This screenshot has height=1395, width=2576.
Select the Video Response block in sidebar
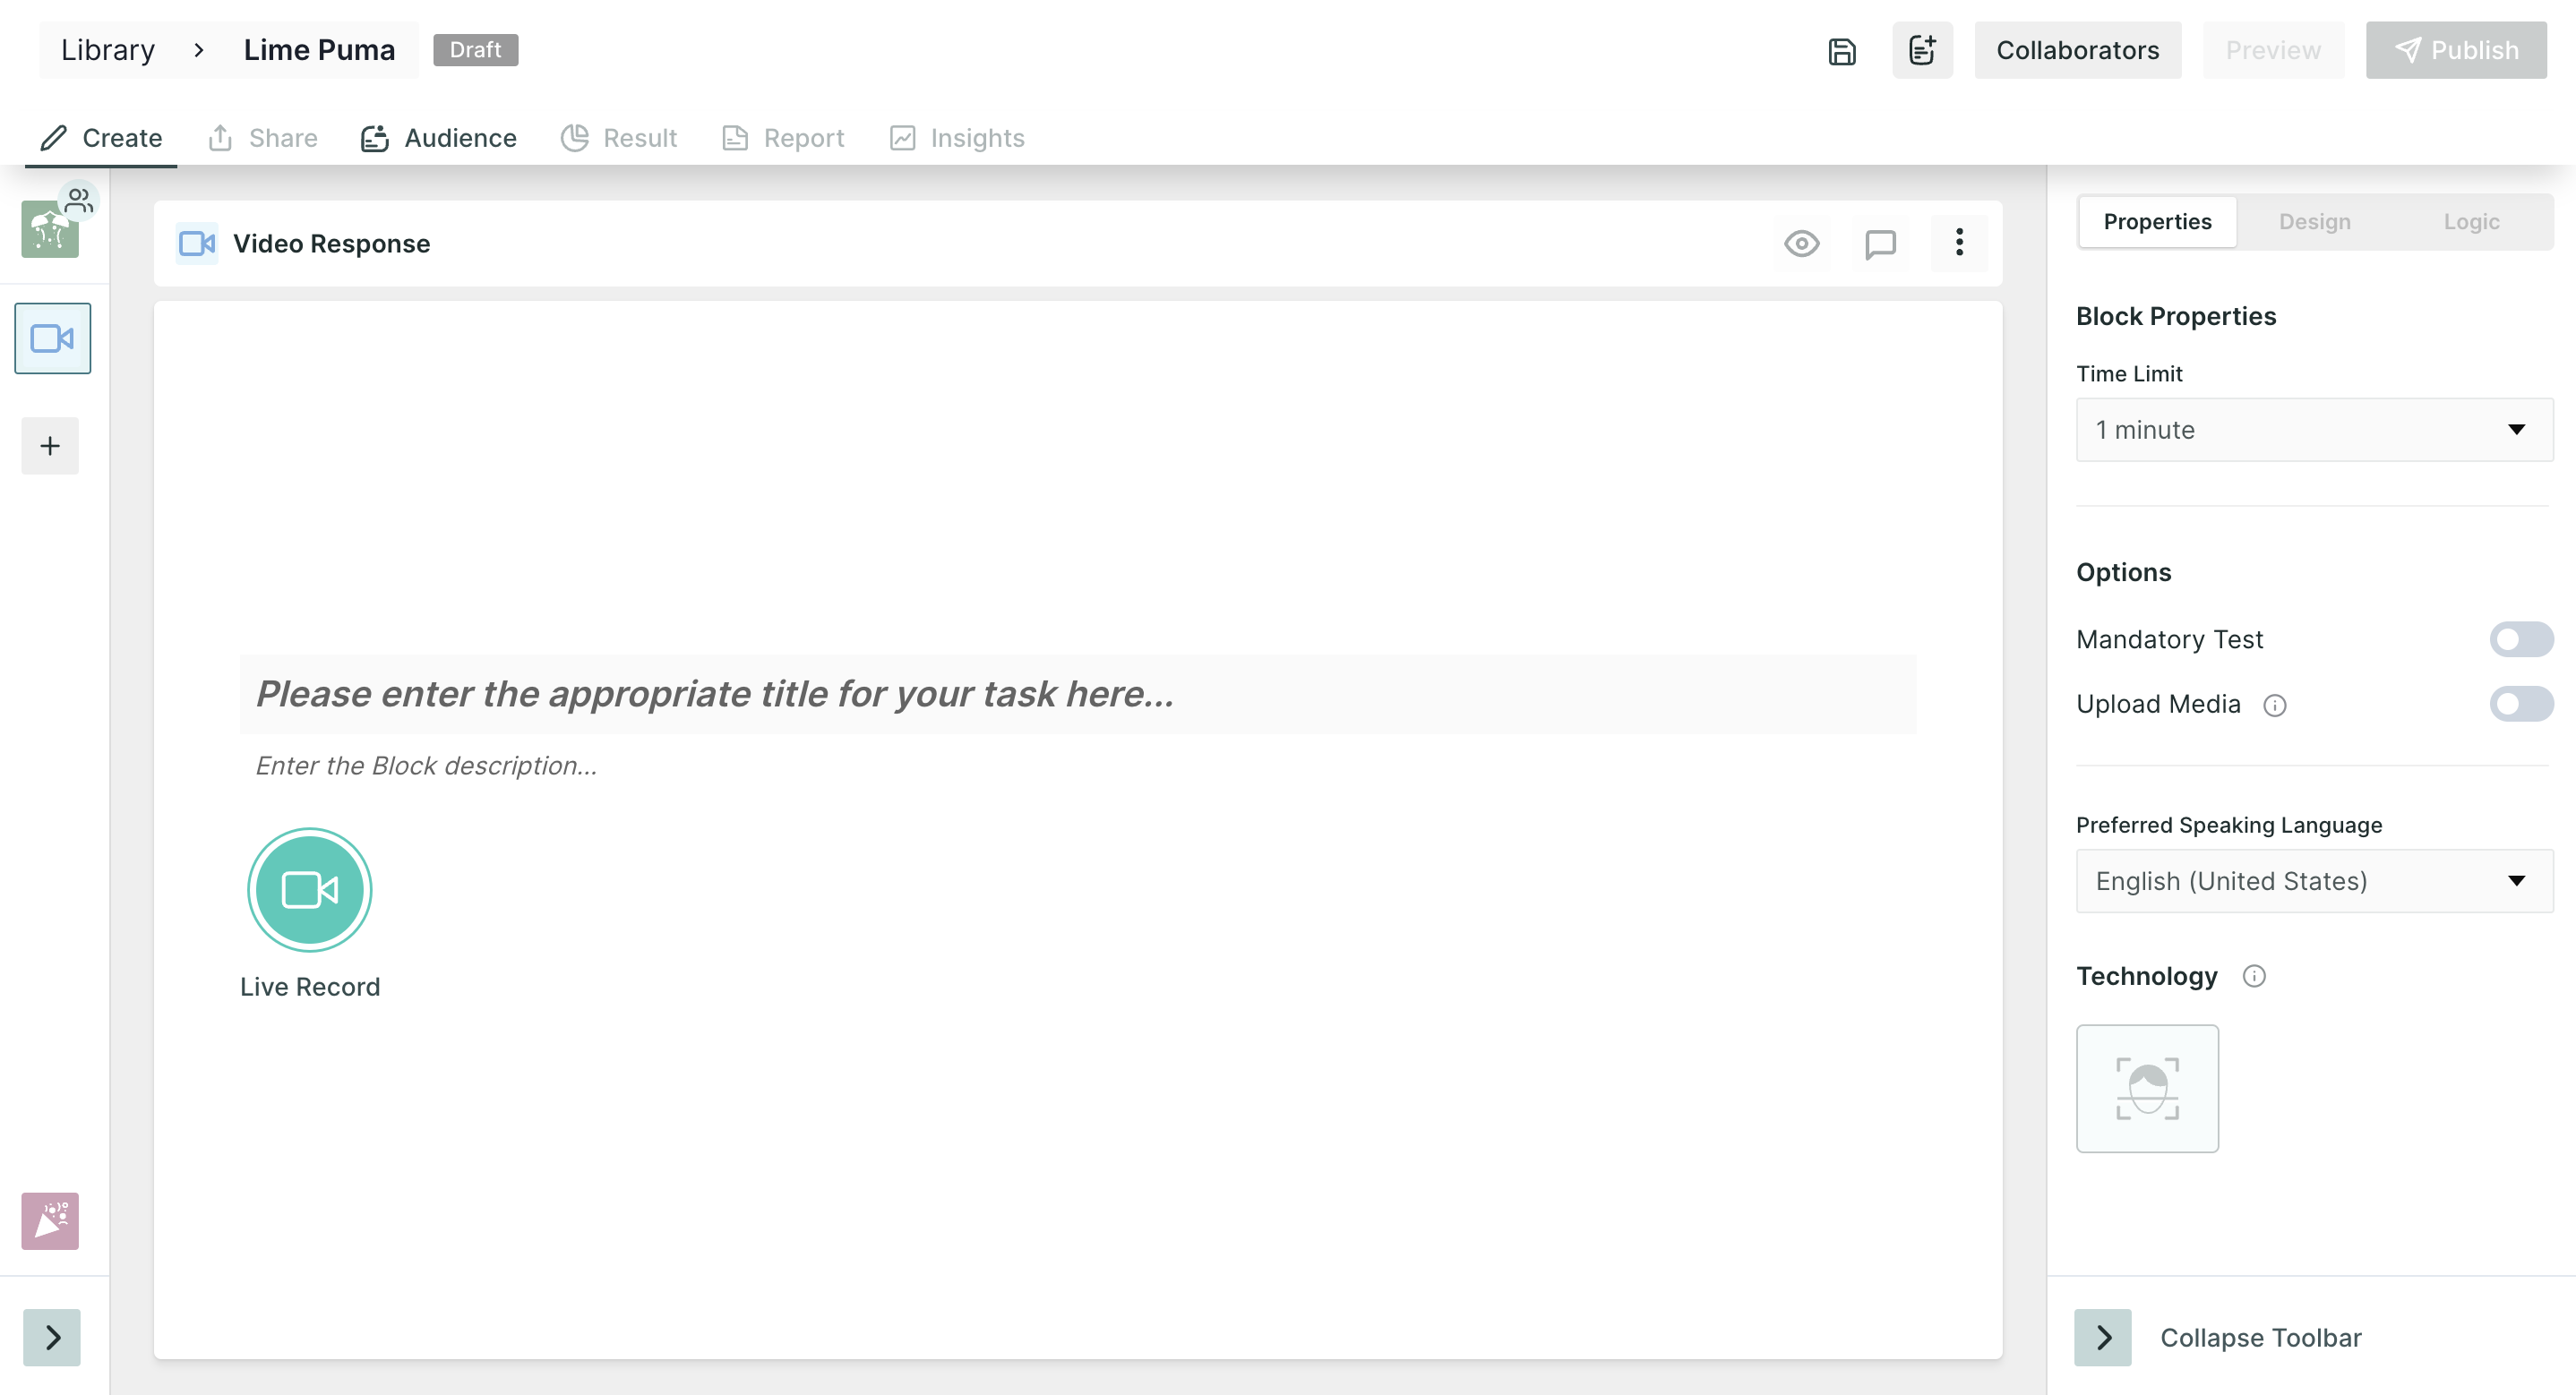coord(52,338)
